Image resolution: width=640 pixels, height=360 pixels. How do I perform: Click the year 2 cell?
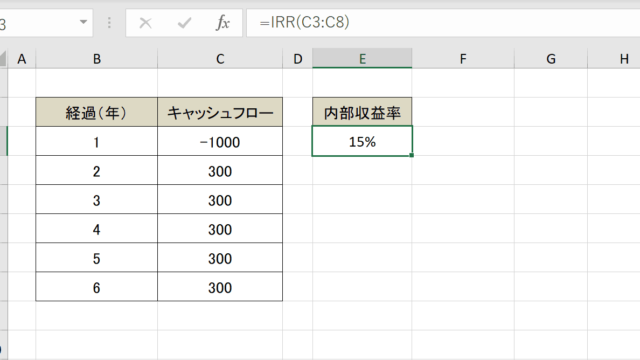click(97, 170)
